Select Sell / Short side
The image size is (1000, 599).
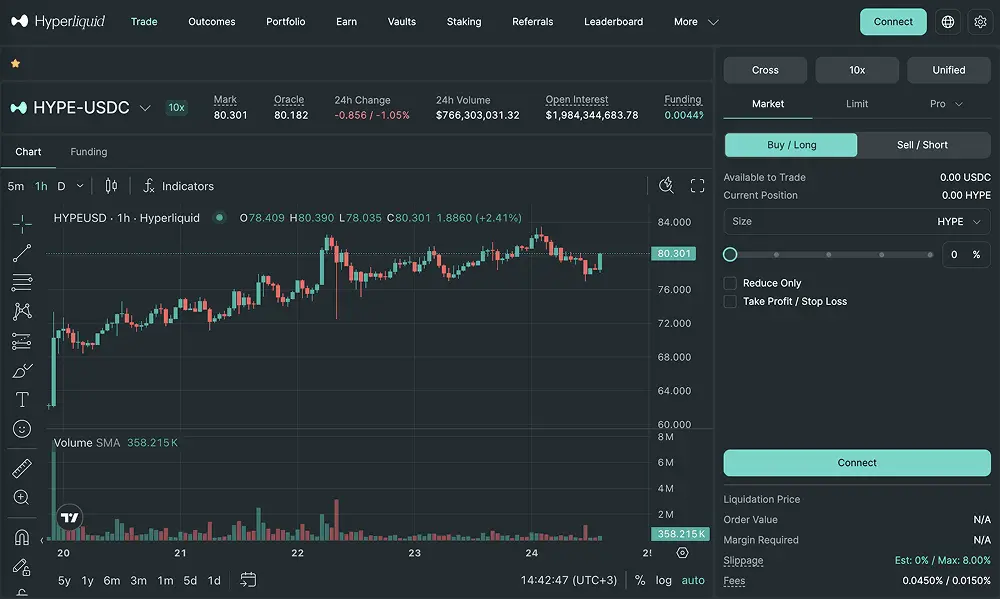coord(922,145)
